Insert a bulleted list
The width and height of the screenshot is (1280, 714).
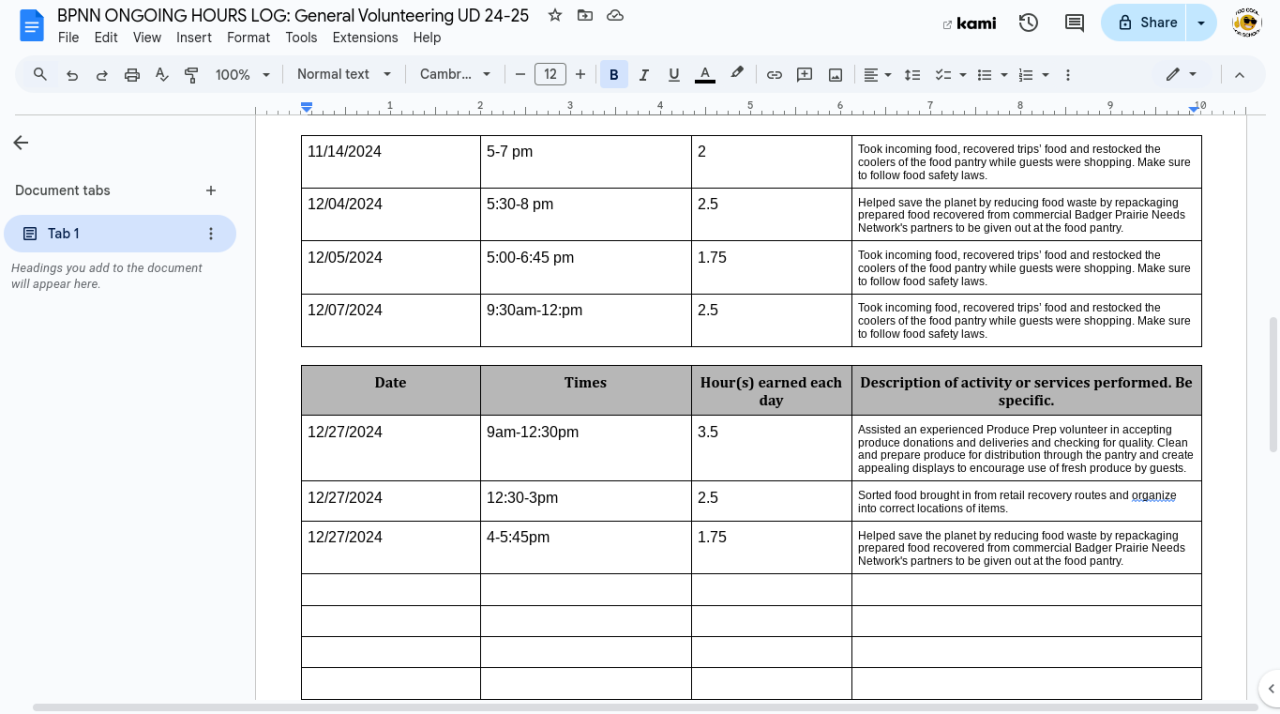984,74
